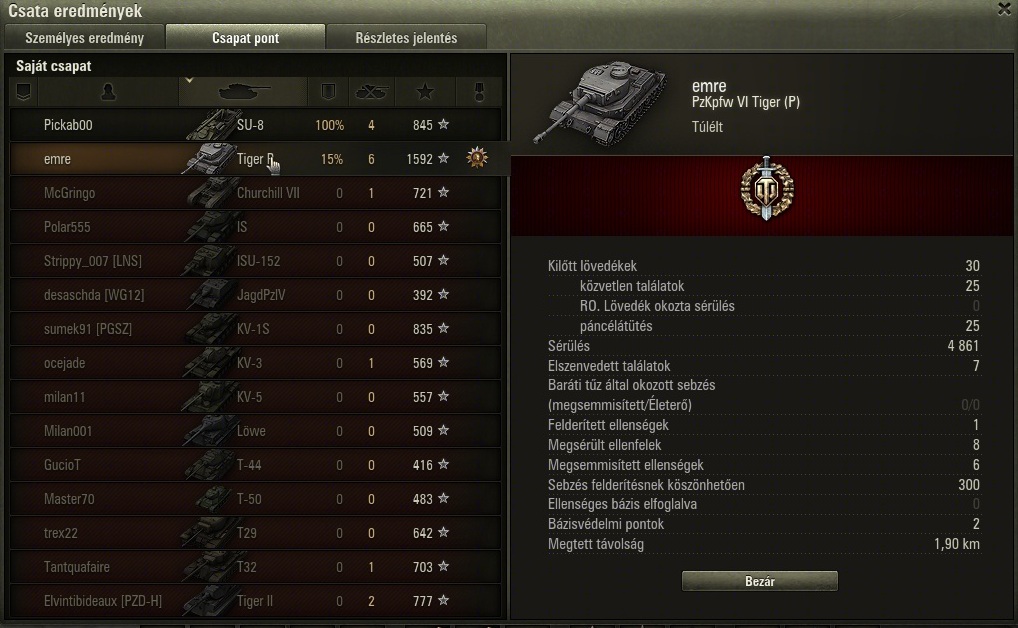Select the Csapat pont tab
1018x628 pixels.
click(x=245, y=38)
